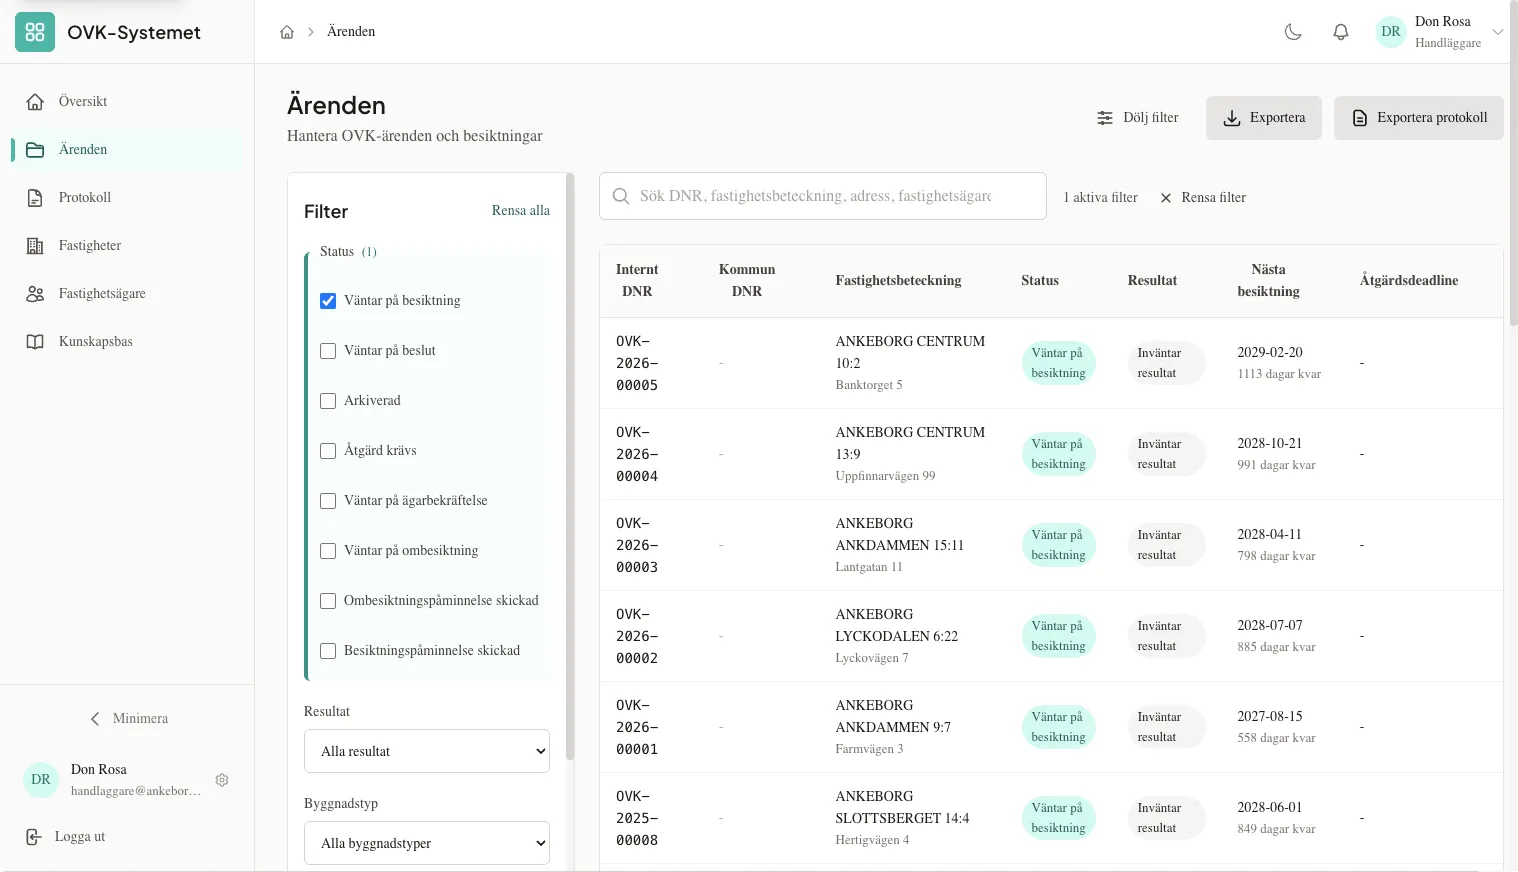This screenshot has height=872, width=1518.
Task: Open user settings via the gear icon
Action: [222, 780]
